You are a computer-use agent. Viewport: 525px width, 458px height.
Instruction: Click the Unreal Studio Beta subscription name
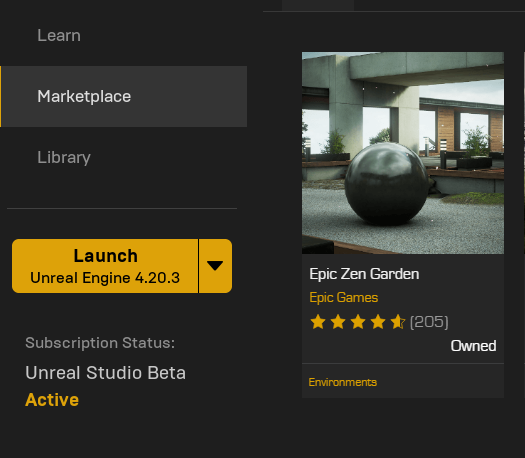click(x=105, y=373)
